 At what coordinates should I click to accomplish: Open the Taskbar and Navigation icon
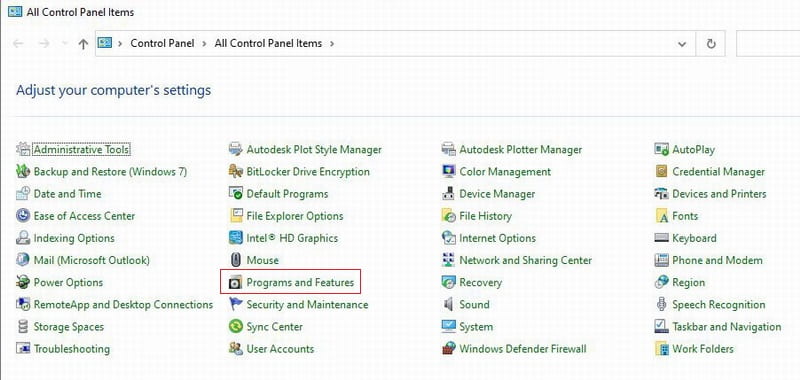(661, 326)
